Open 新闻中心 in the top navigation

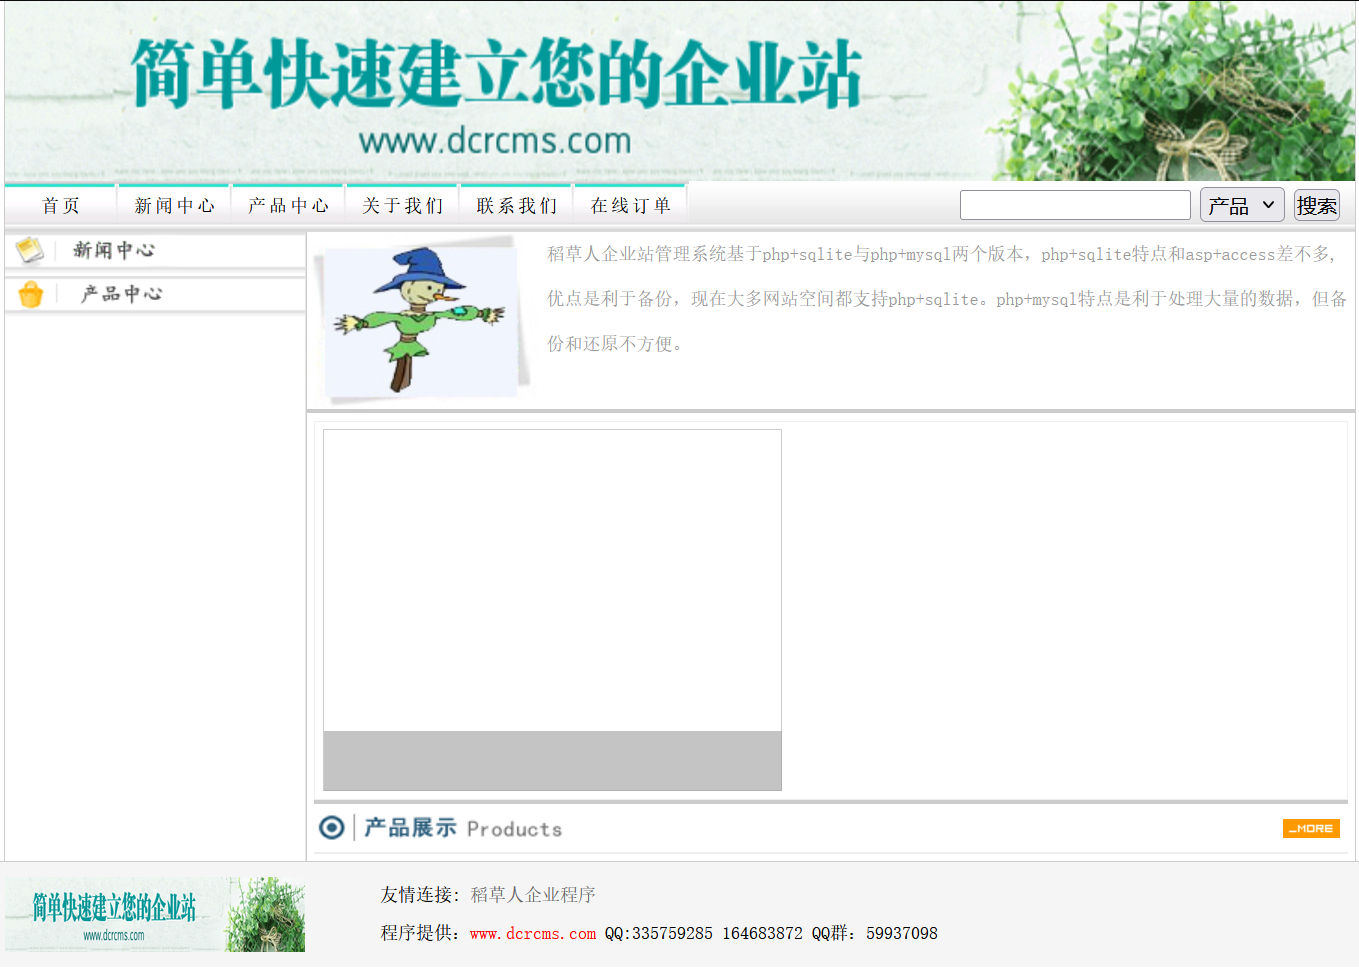click(x=175, y=206)
